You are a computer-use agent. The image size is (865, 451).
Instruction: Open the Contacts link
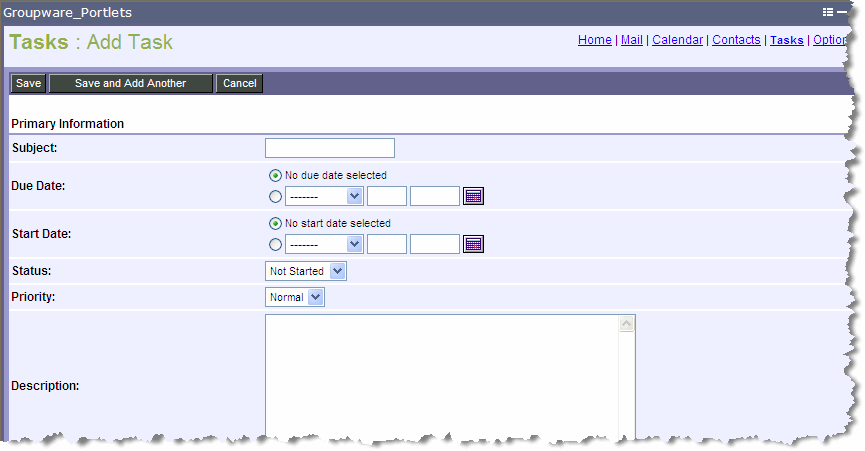click(x=736, y=40)
